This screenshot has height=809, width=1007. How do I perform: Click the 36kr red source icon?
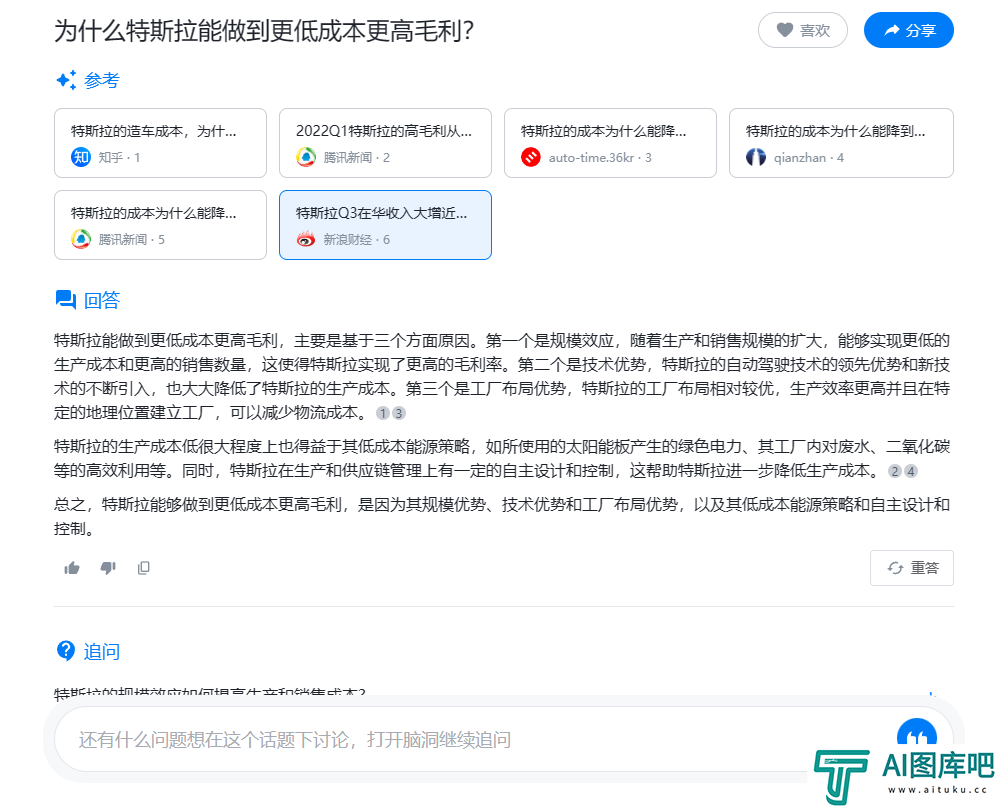click(530, 157)
